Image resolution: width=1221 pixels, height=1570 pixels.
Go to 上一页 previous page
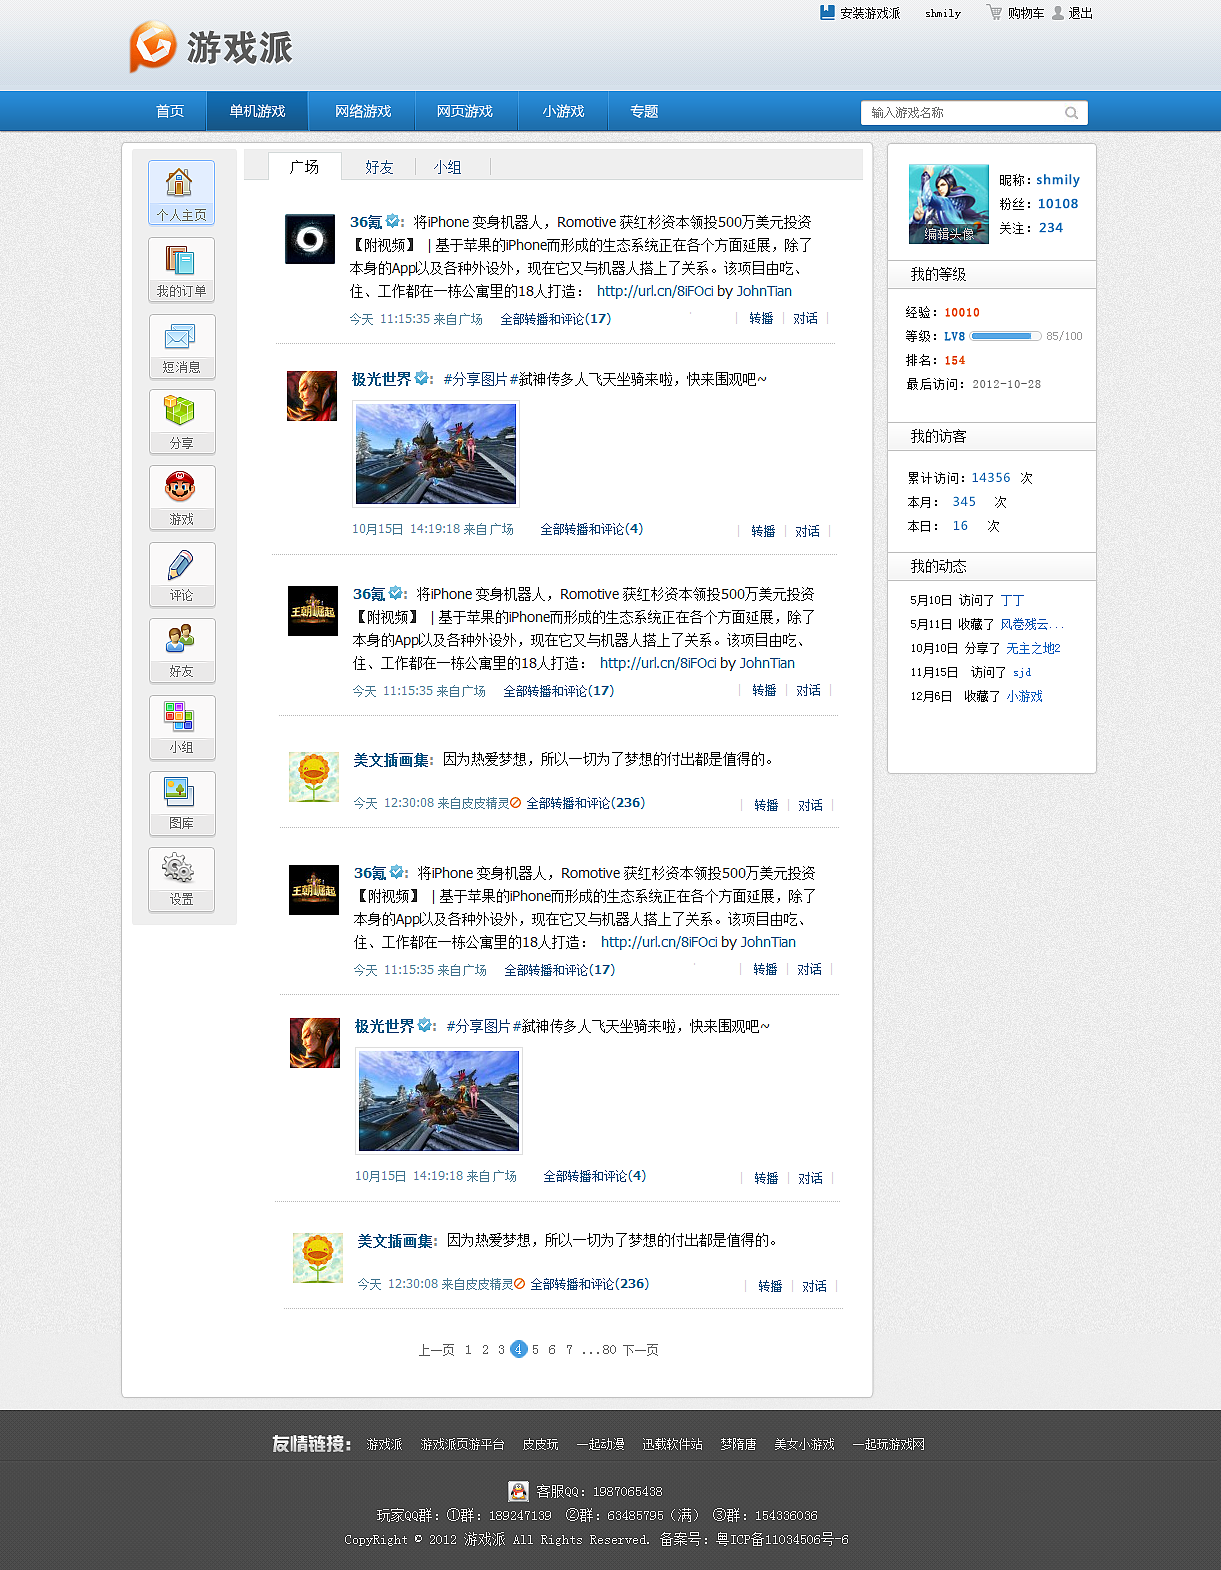tap(436, 1350)
